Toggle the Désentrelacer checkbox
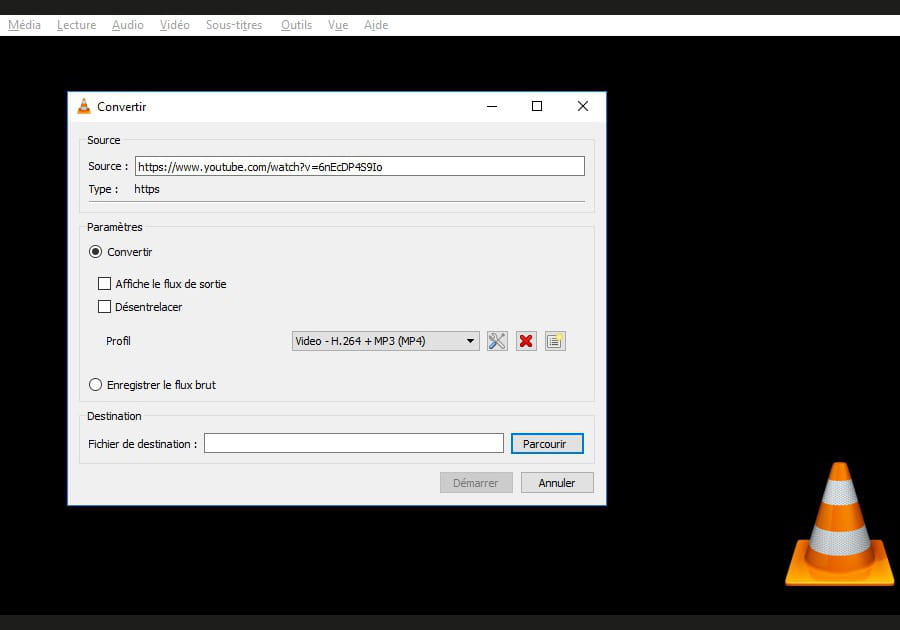 [105, 307]
